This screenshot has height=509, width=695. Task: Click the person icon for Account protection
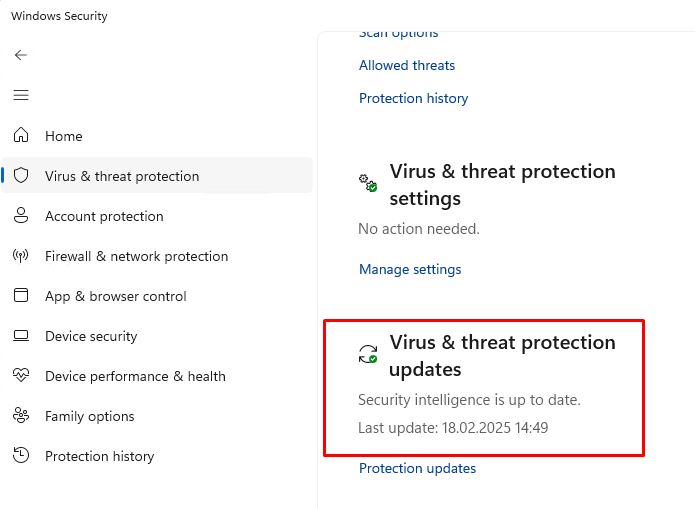[x=21, y=215]
